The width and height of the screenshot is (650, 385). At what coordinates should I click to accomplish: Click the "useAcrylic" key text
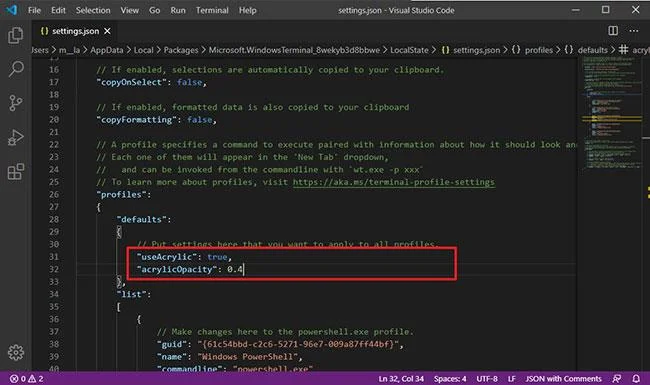167,257
